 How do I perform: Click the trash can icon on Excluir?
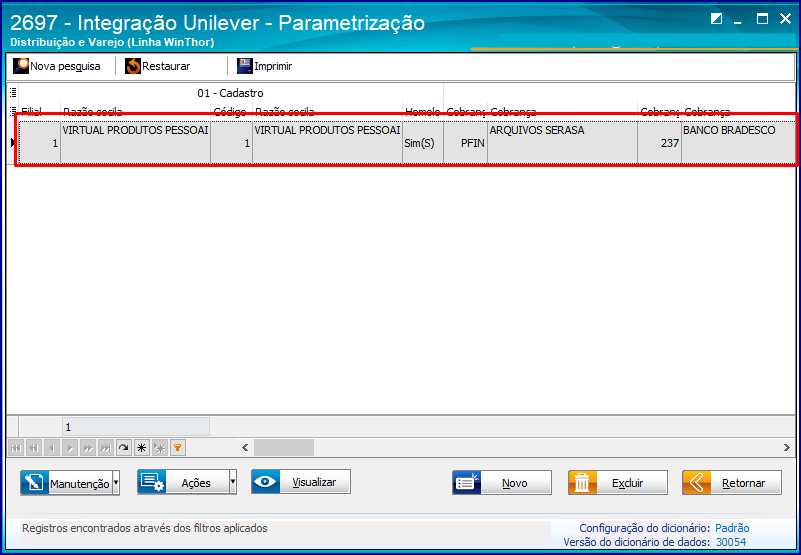(582, 482)
